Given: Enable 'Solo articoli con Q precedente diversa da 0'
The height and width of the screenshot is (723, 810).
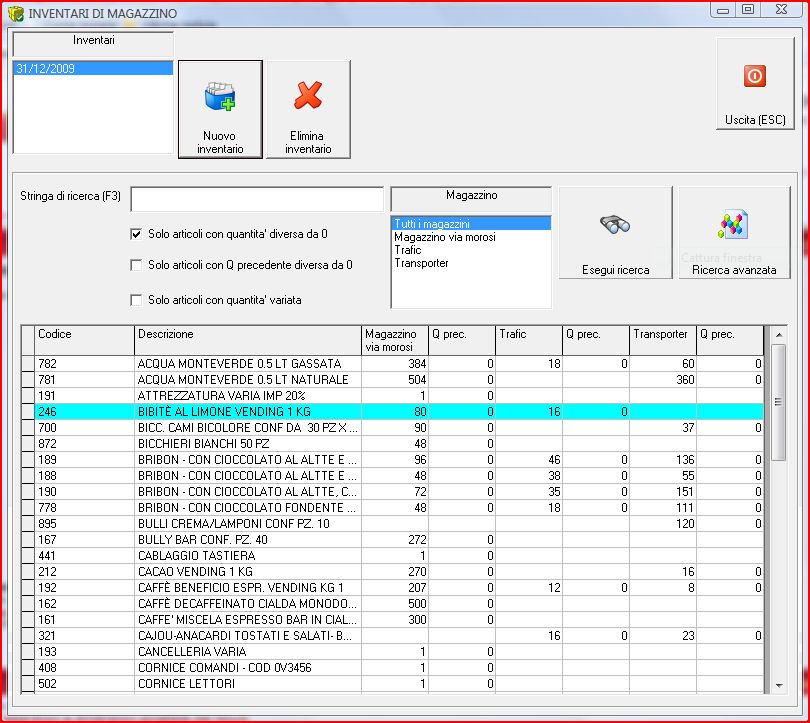Looking at the screenshot, I should 137,266.
